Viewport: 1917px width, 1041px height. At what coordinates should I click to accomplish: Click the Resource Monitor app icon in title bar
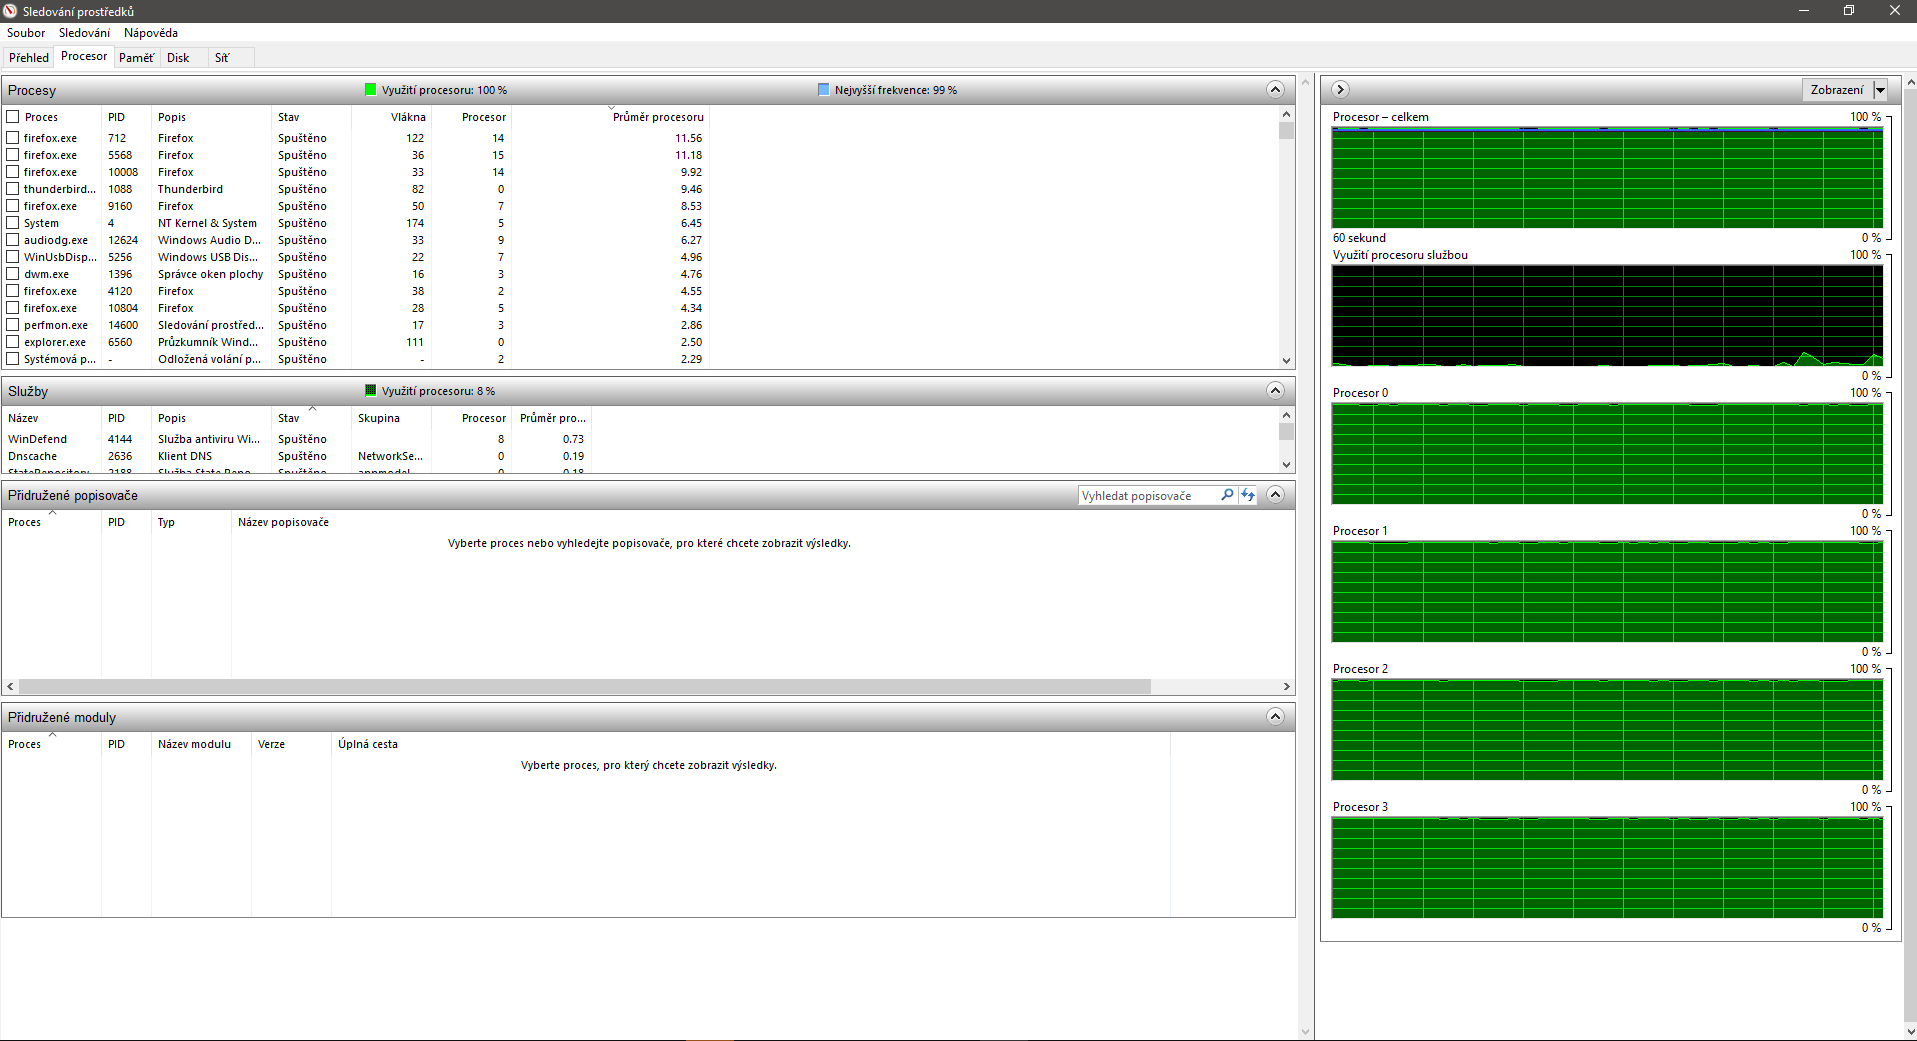[x=11, y=11]
